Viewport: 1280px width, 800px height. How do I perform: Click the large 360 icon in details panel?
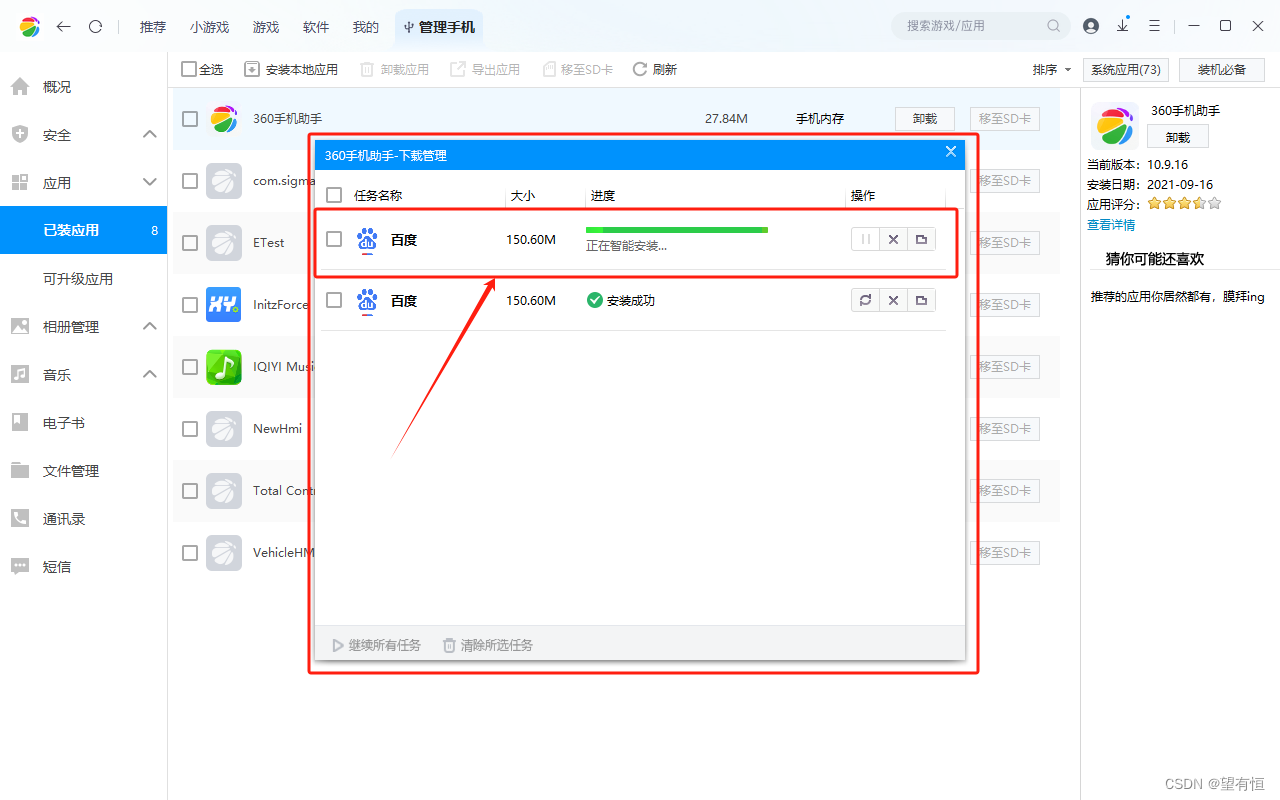click(x=1115, y=126)
